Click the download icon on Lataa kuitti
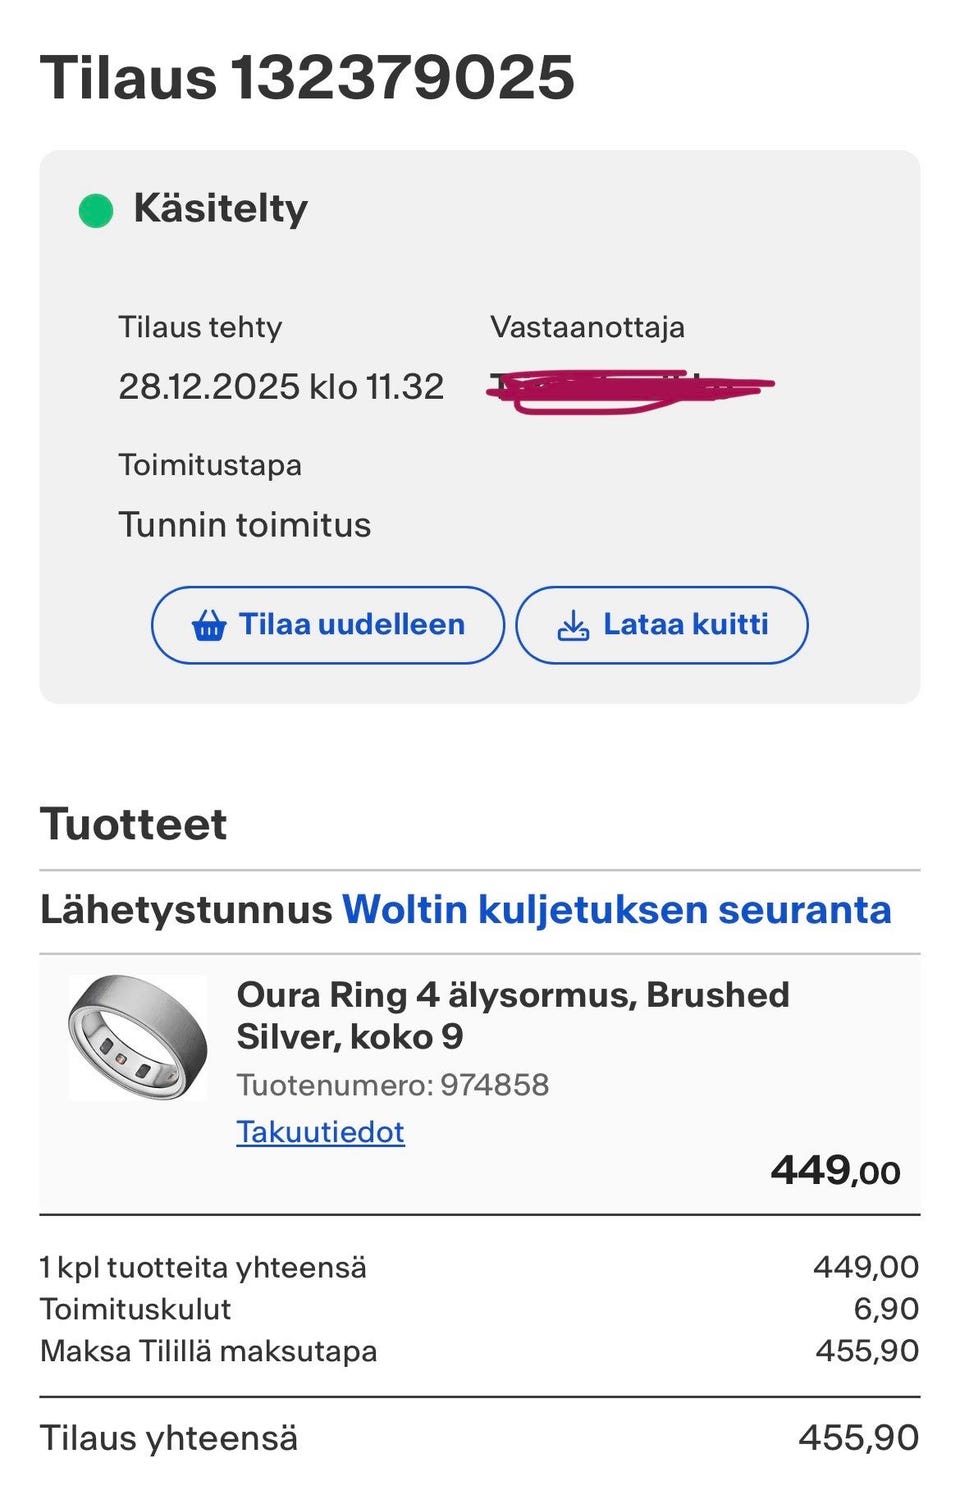Screen dimensions: 960x1504 point(572,625)
